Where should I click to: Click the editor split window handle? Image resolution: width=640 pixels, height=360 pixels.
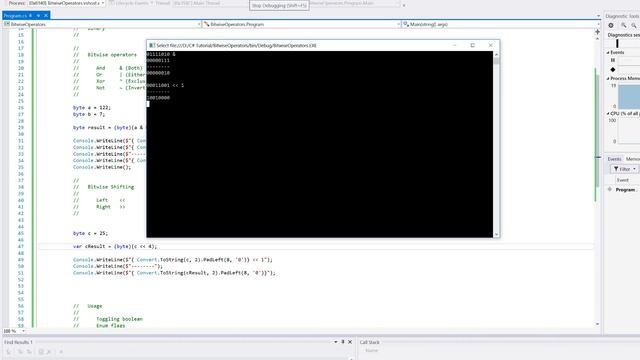[x=598, y=32]
